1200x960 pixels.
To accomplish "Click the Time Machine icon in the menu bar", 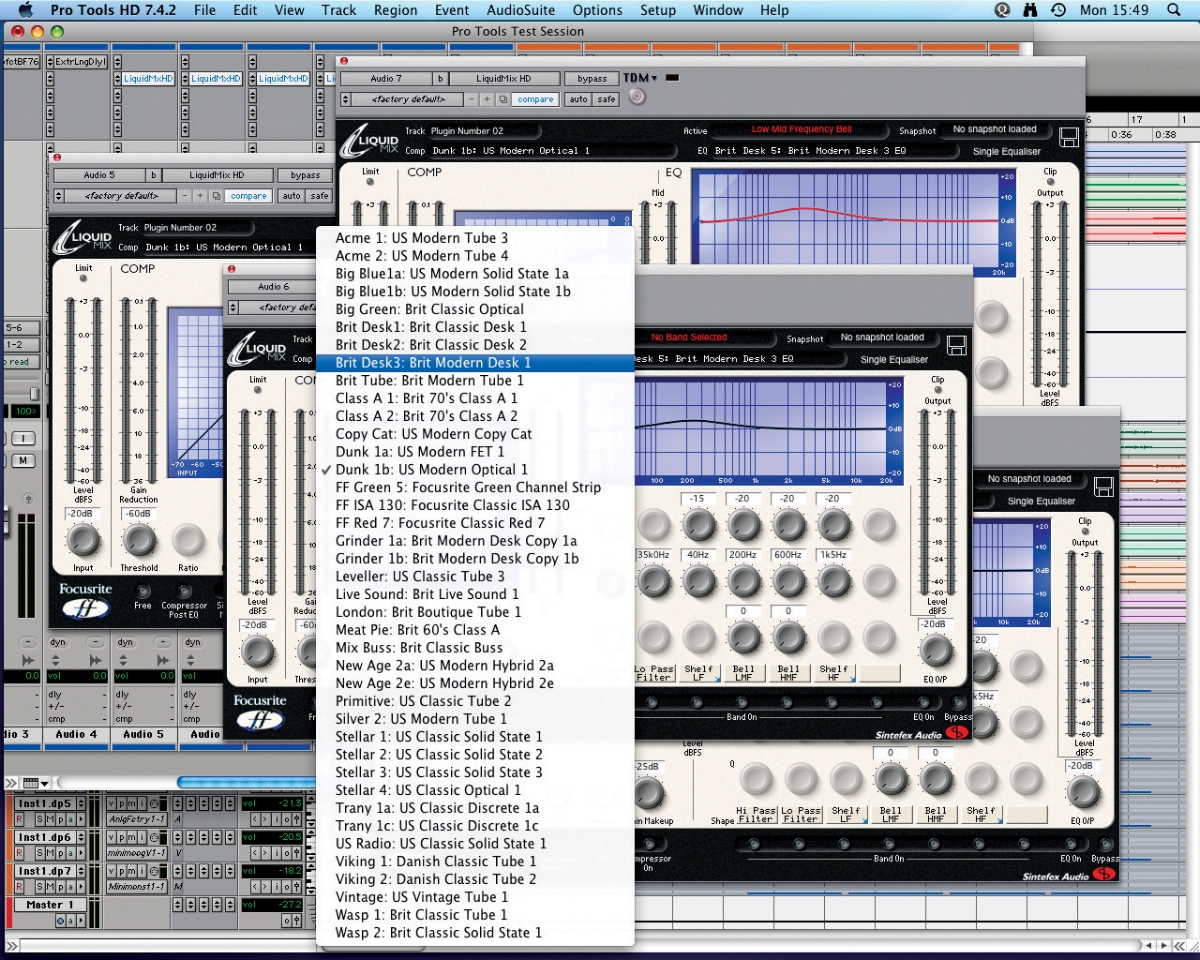I will click(1058, 10).
